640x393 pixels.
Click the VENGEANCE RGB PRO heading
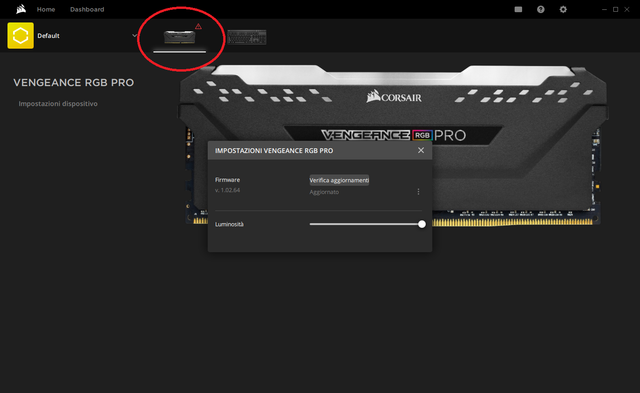coord(74,82)
